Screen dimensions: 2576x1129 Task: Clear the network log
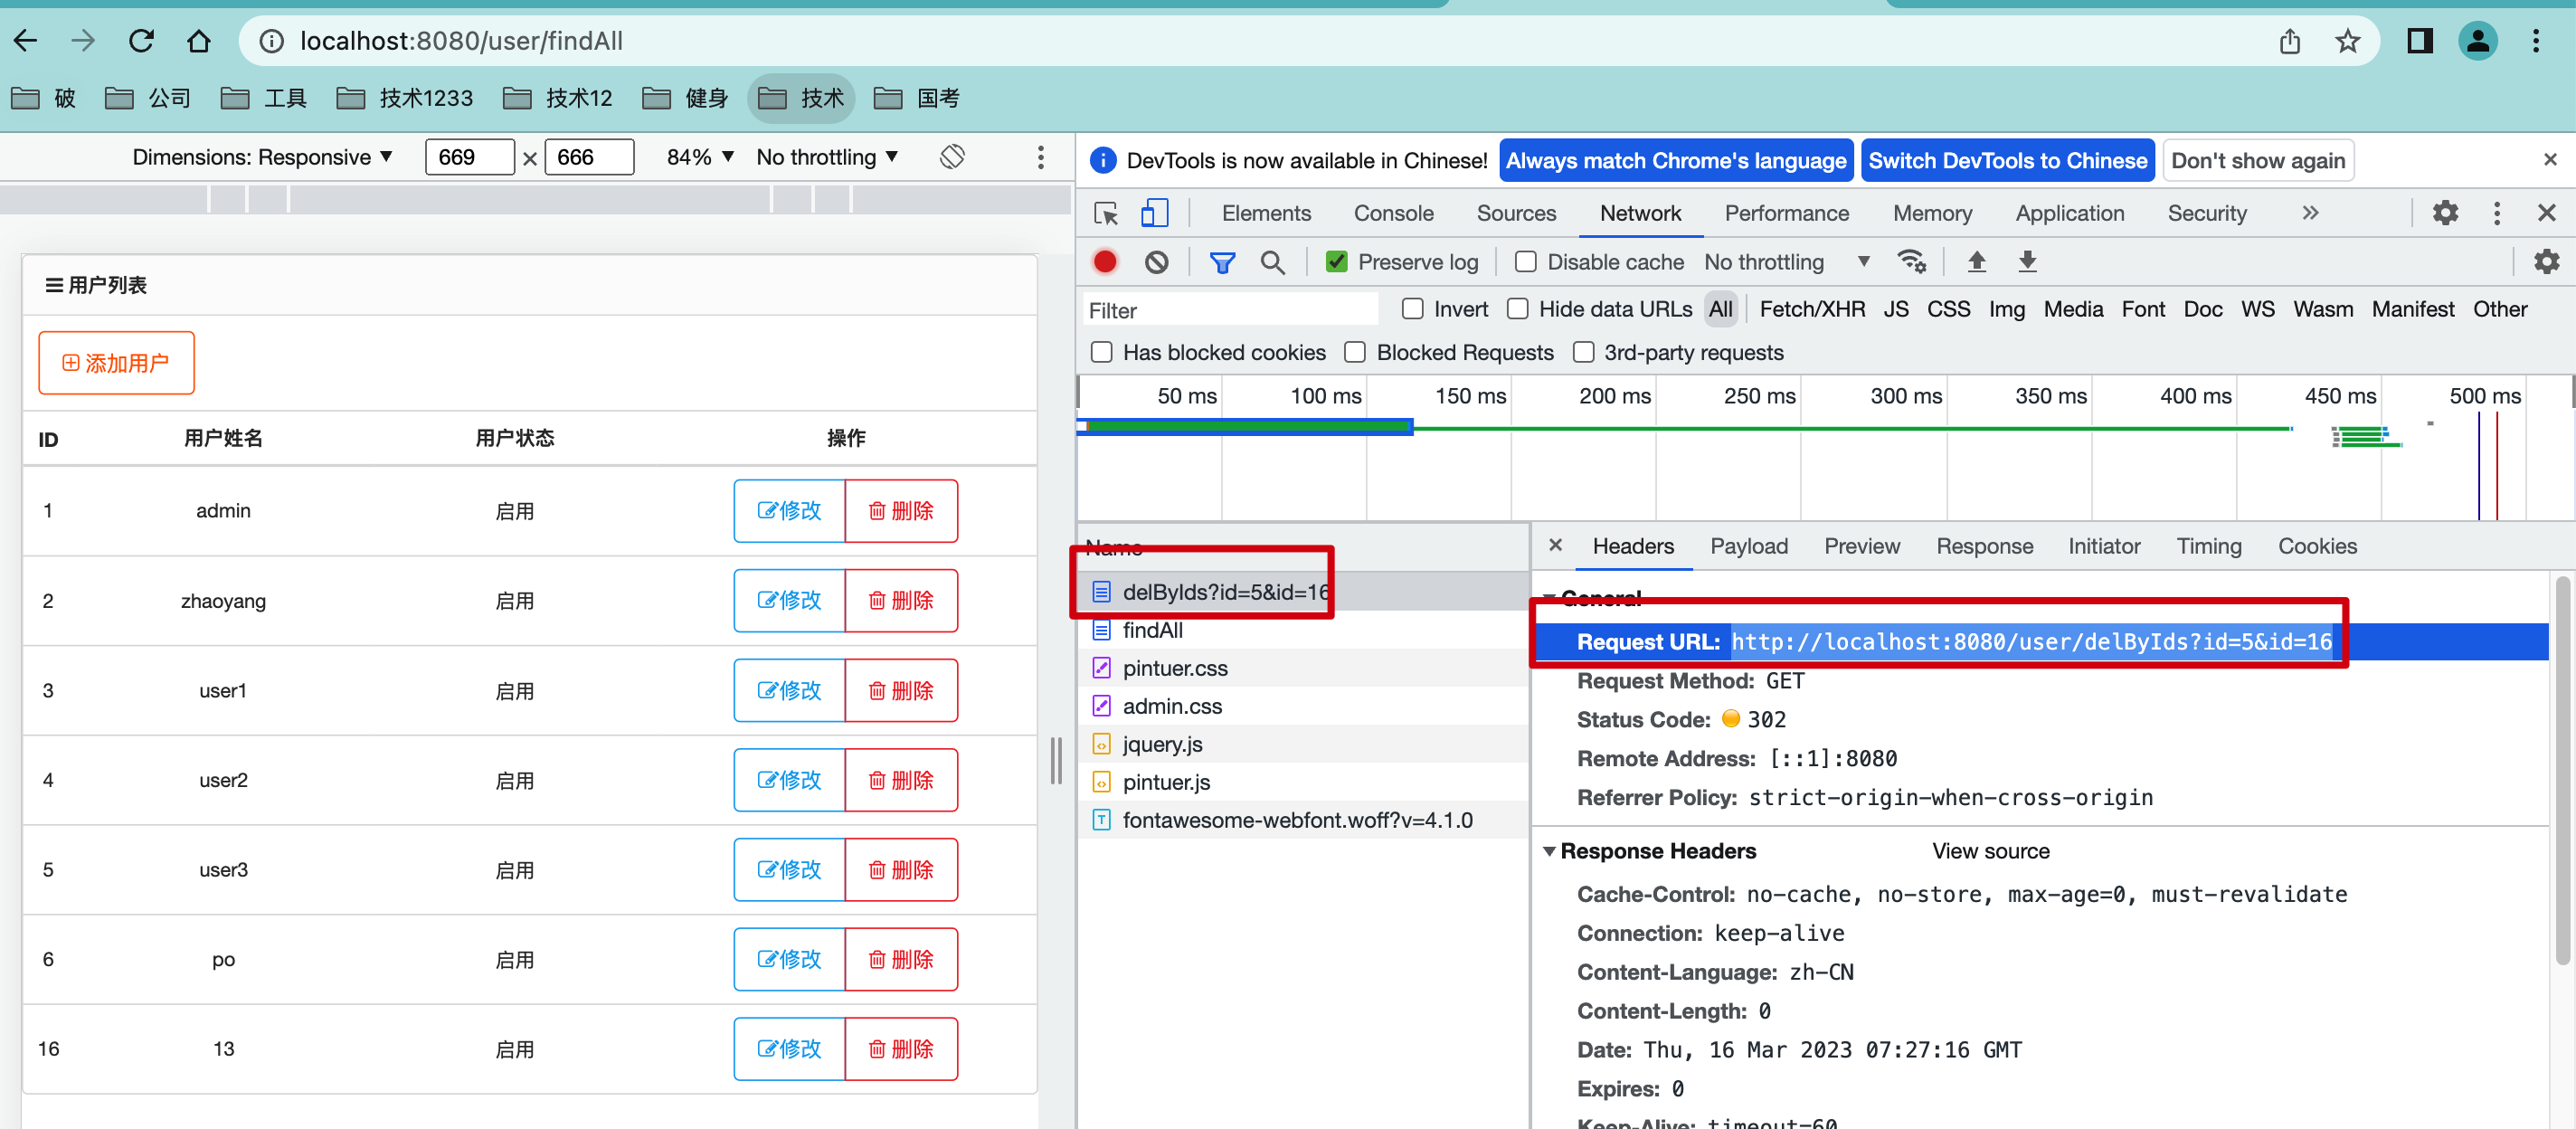point(1156,262)
